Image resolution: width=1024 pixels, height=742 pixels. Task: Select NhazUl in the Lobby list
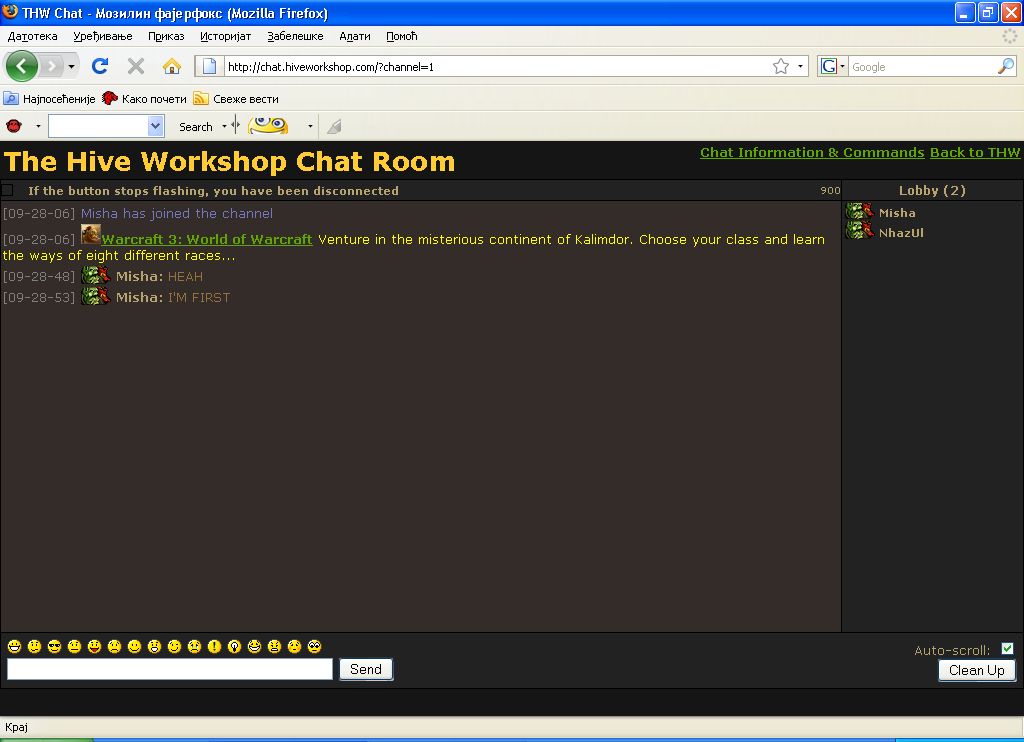point(901,233)
